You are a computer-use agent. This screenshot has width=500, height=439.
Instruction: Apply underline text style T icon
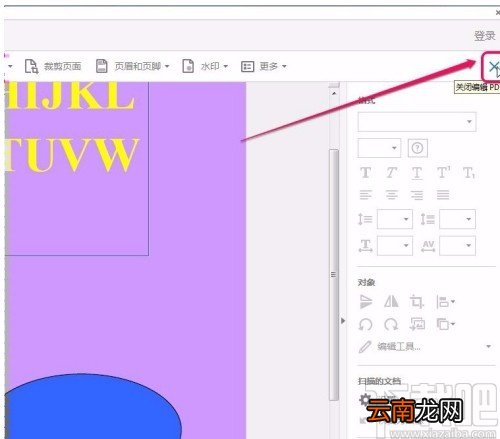(417, 173)
